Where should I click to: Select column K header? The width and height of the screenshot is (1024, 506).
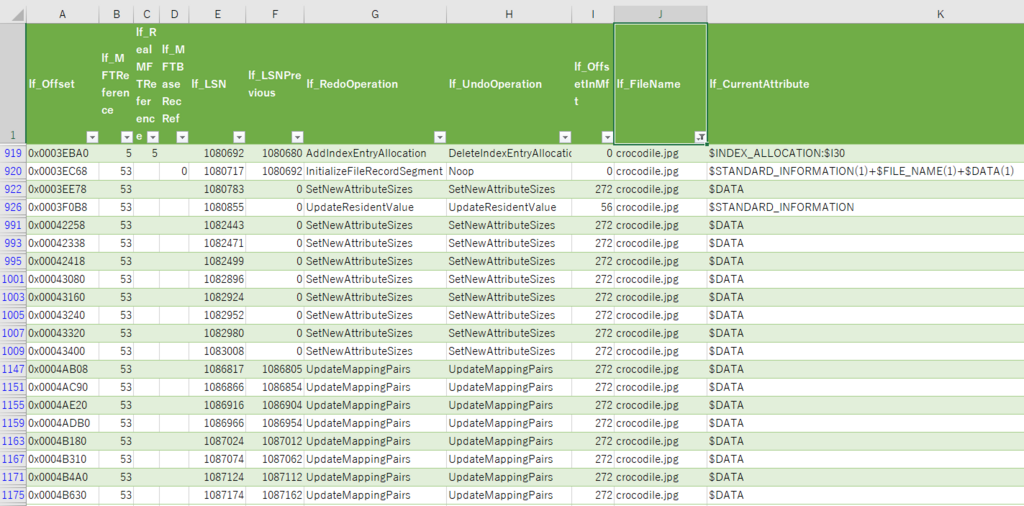865,14
